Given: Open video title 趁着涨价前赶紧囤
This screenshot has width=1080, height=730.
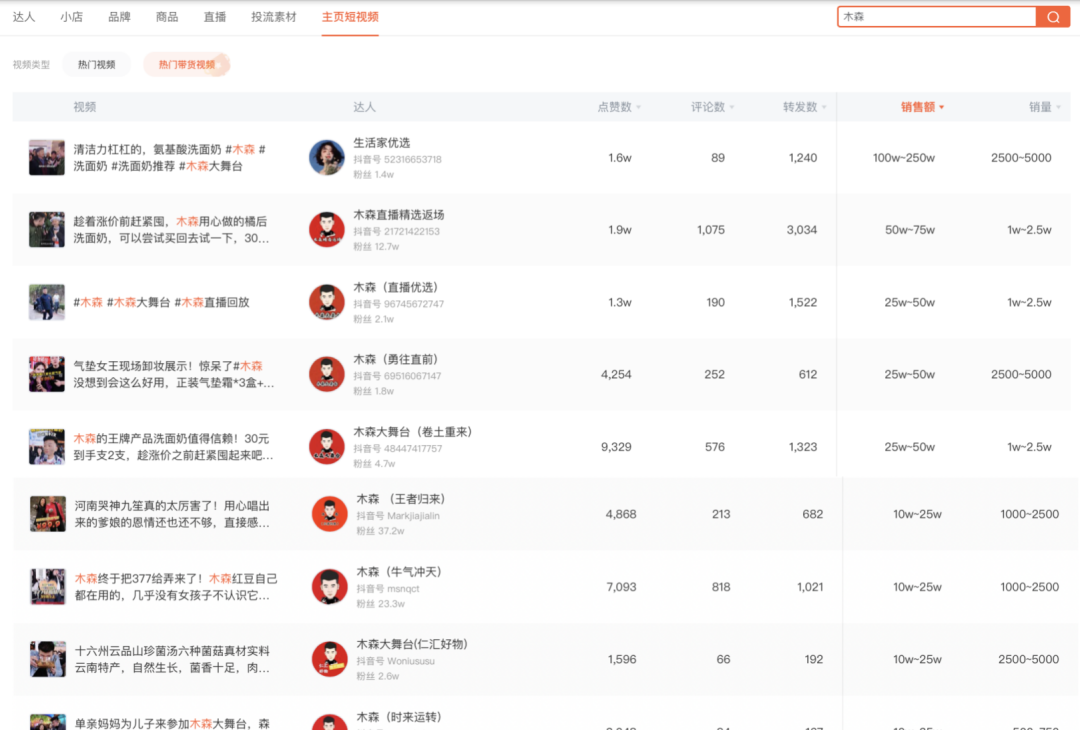Looking at the screenshot, I should (171, 229).
